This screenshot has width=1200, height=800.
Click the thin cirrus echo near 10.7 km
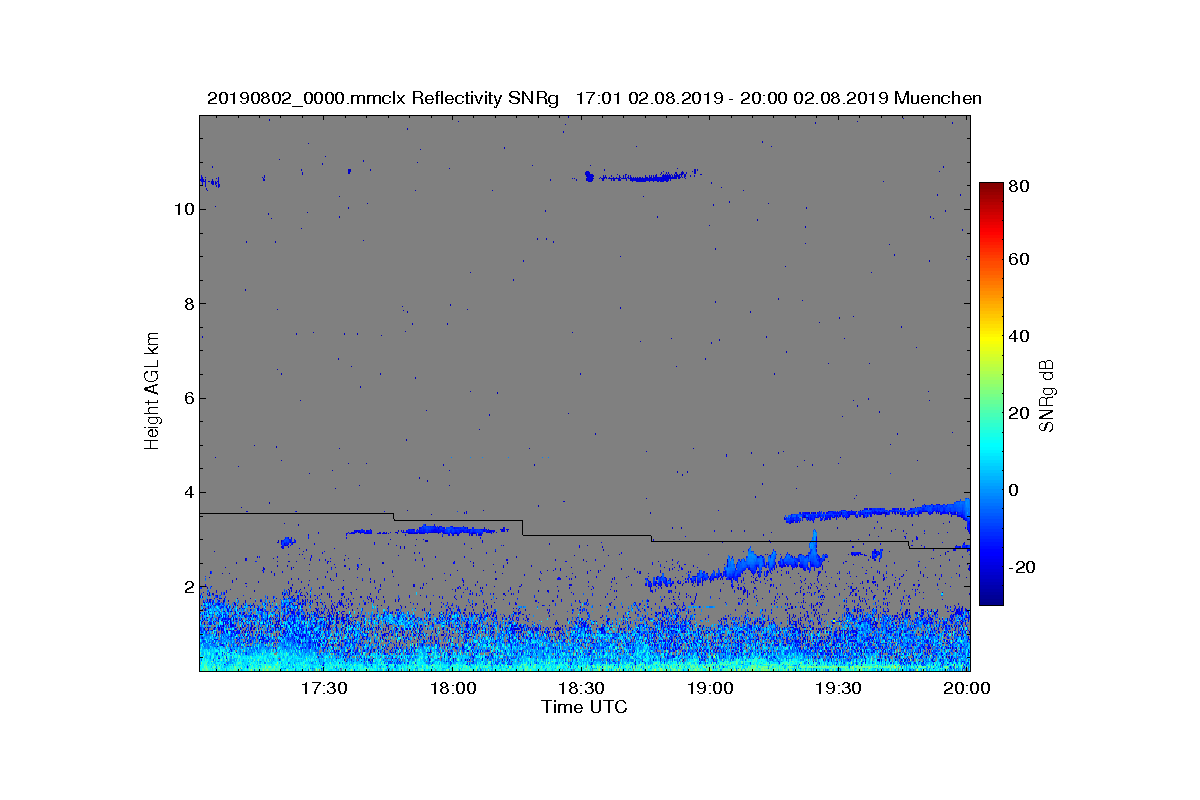tap(641, 176)
